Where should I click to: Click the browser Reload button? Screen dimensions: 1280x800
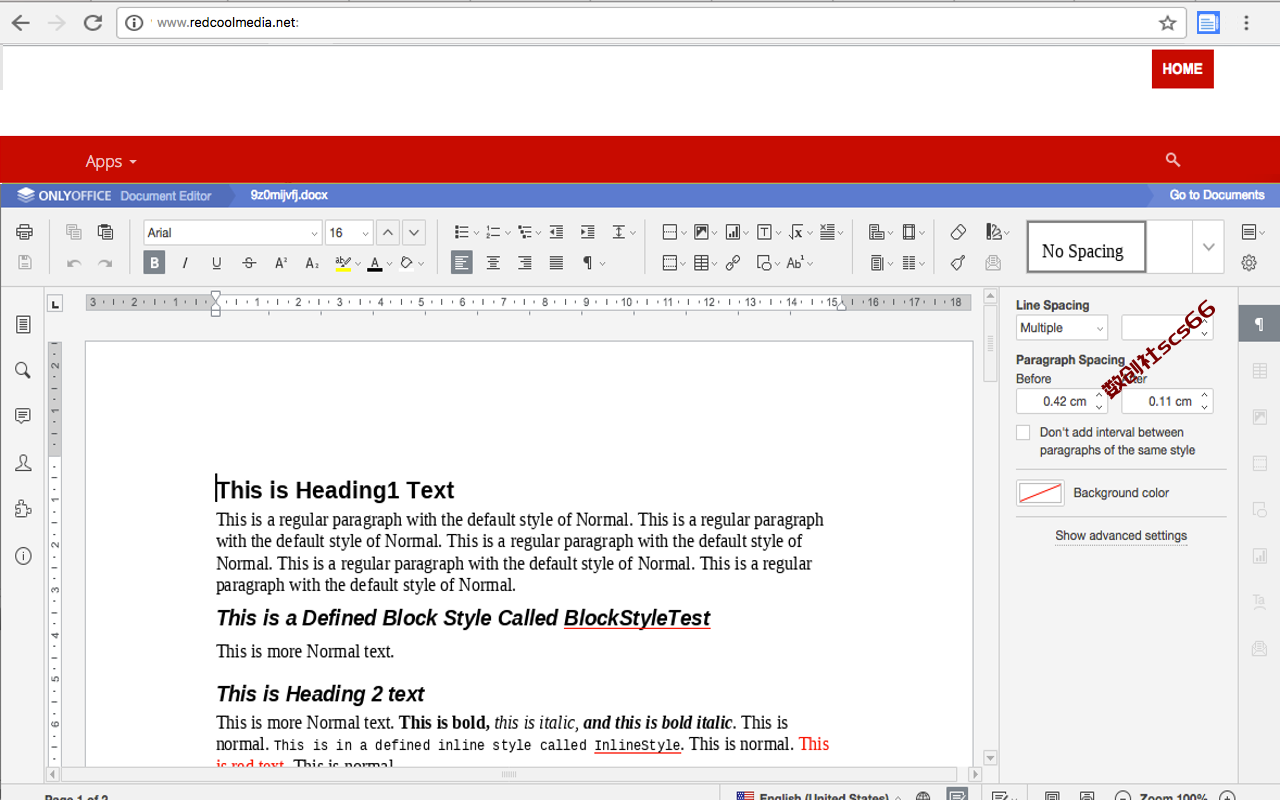coord(93,23)
